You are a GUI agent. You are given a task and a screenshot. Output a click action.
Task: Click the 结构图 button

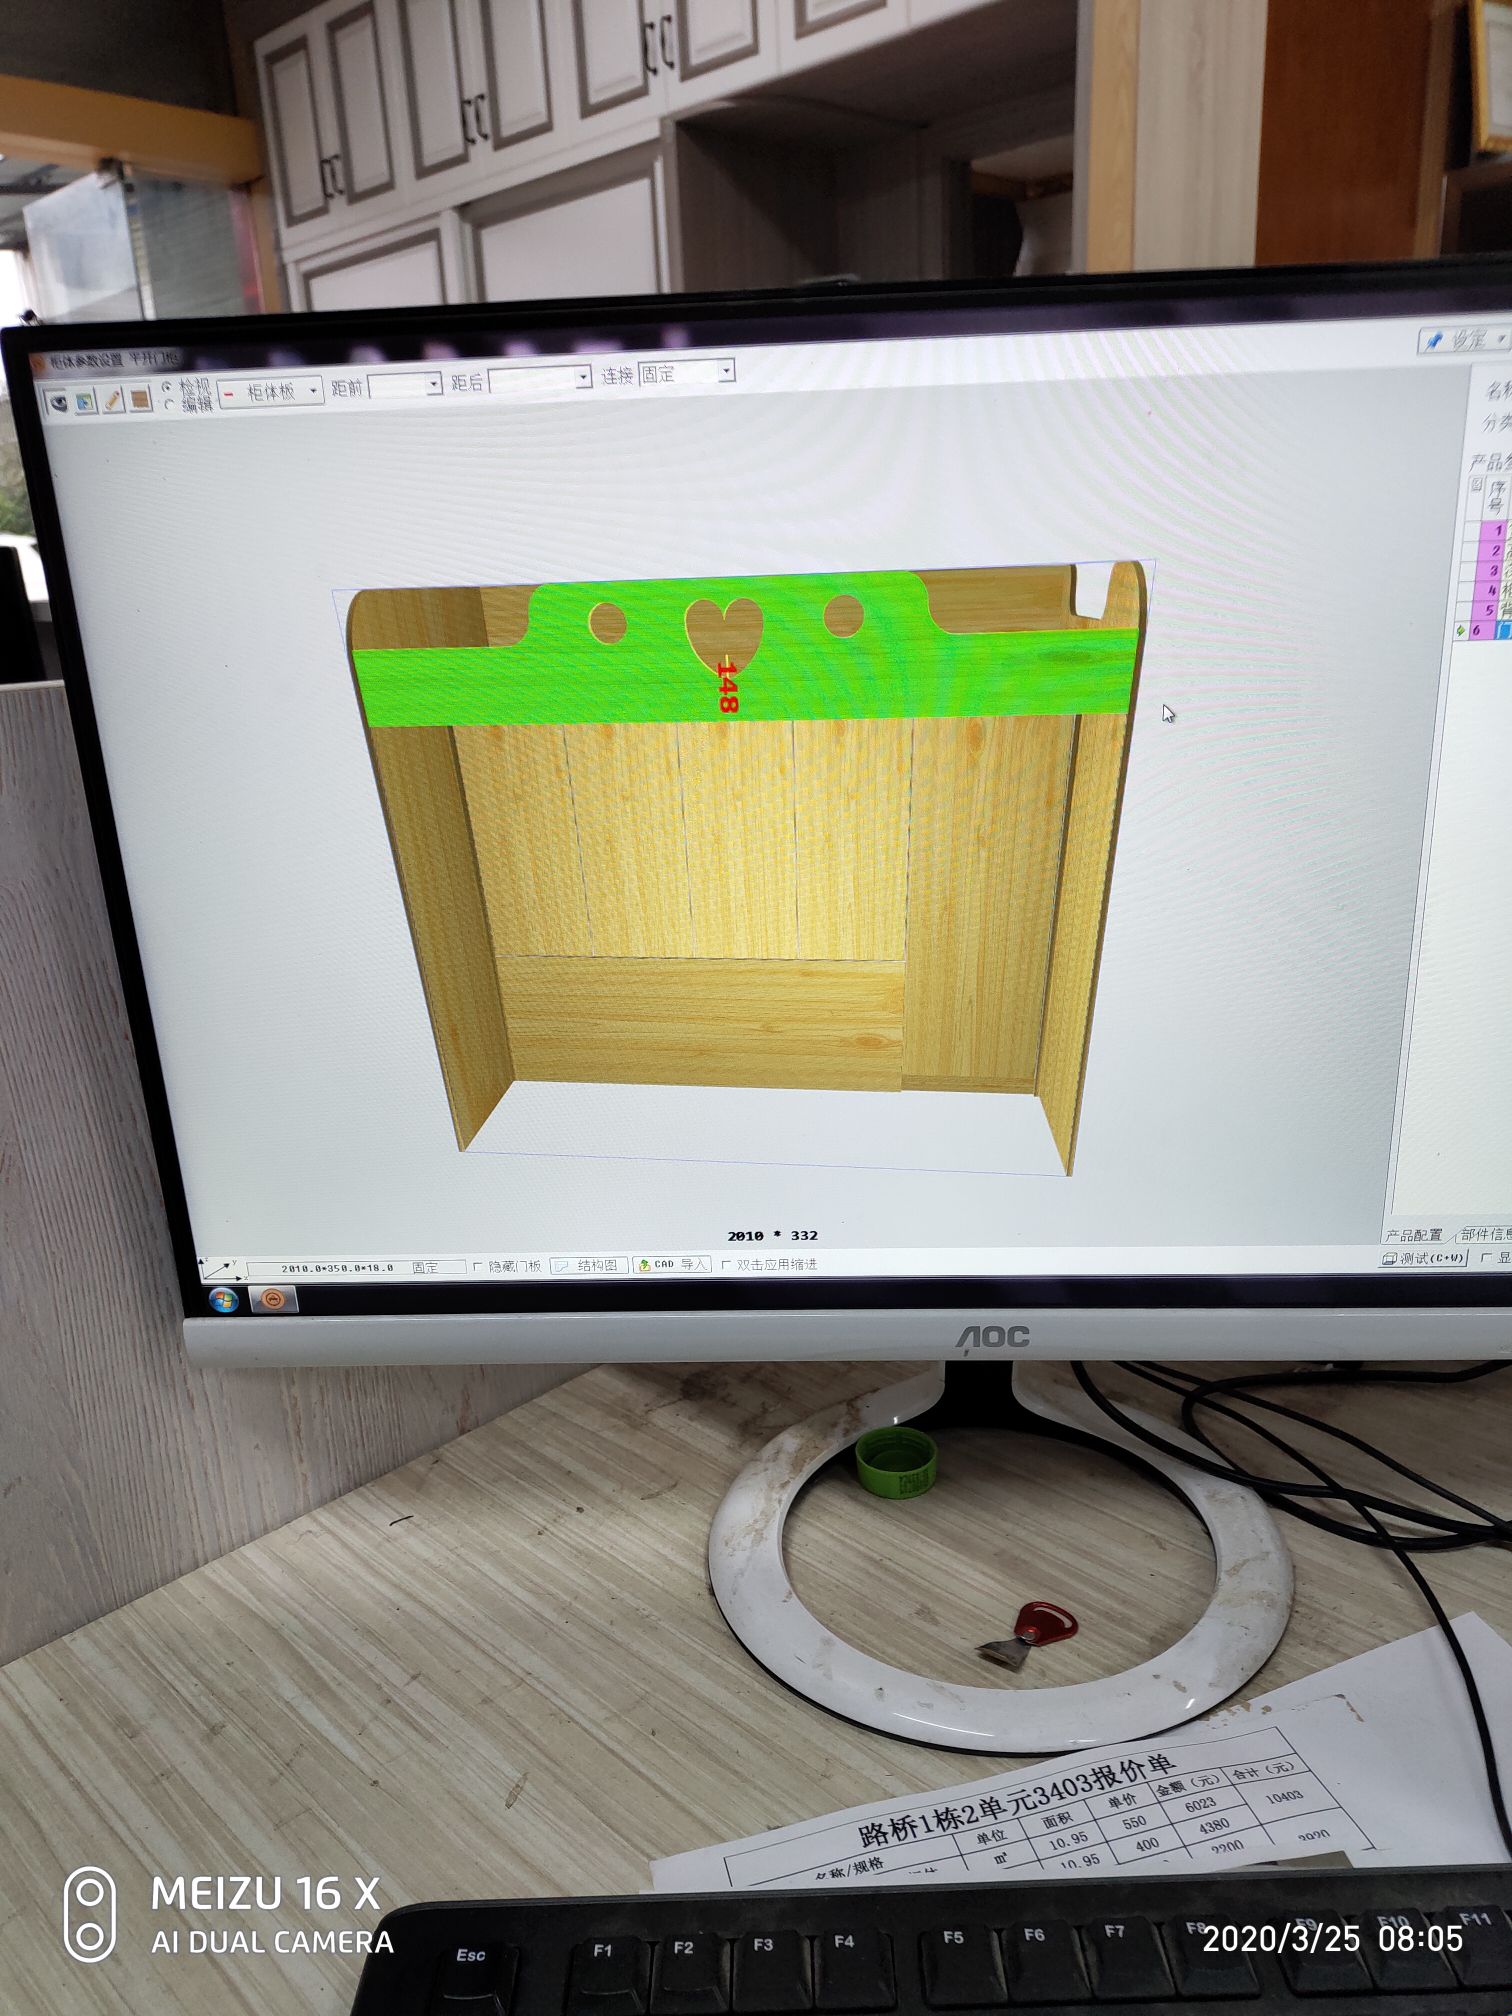pyautogui.click(x=589, y=1265)
